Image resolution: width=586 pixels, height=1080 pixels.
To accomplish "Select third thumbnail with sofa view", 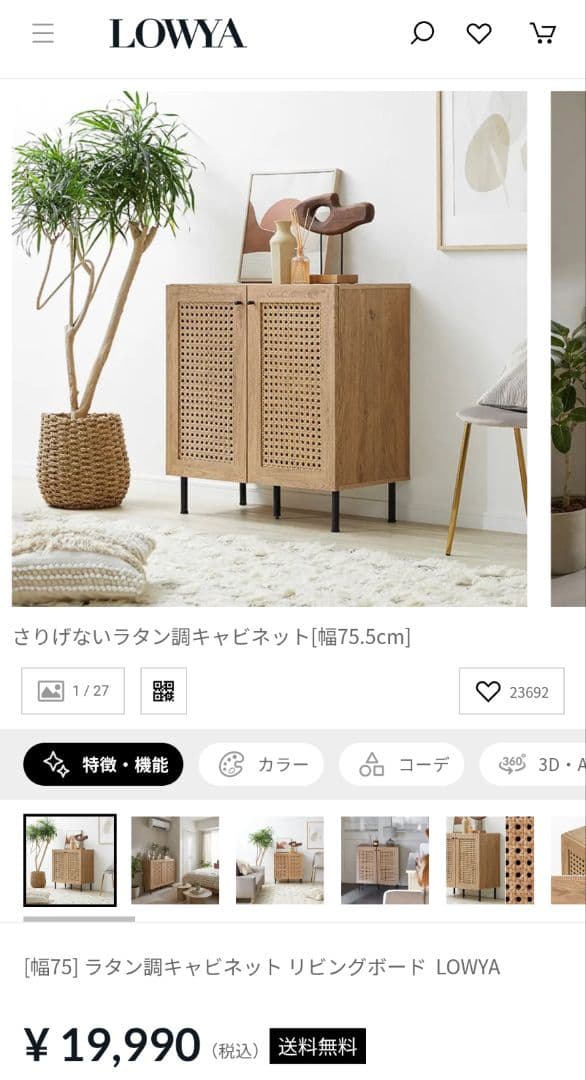I will pyautogui.click(x=280, y=860).
